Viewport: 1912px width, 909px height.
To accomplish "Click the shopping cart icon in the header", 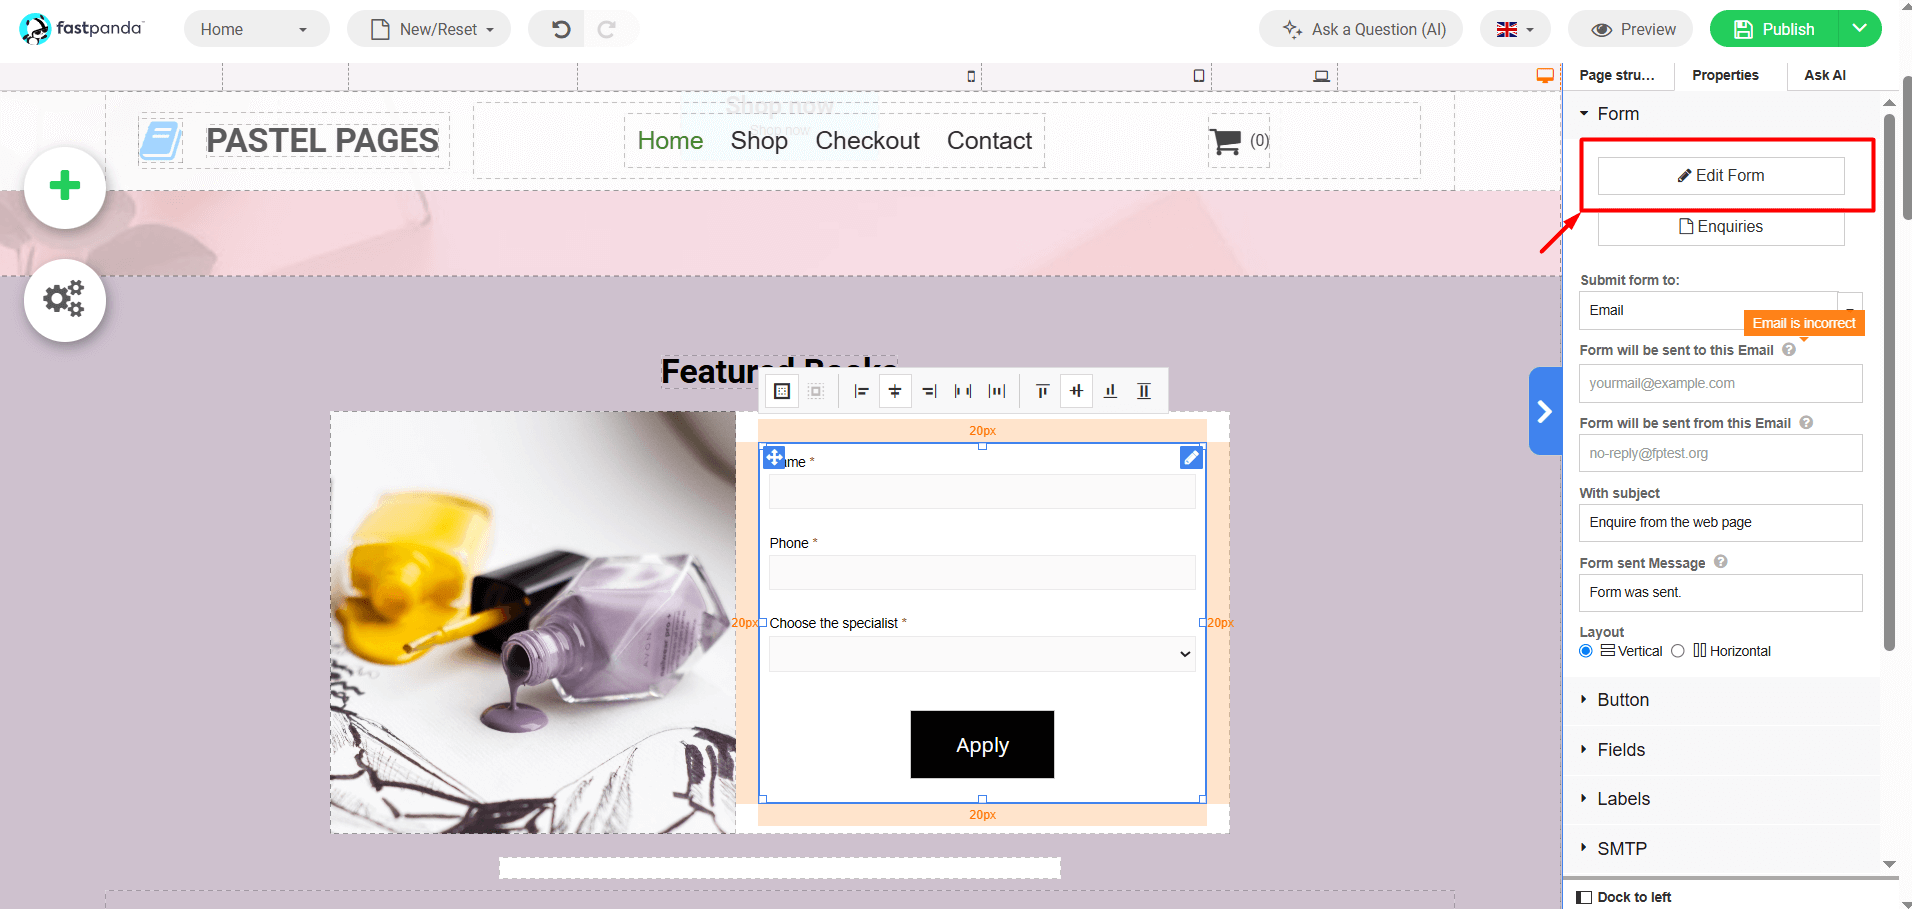I will point(1225,140).
